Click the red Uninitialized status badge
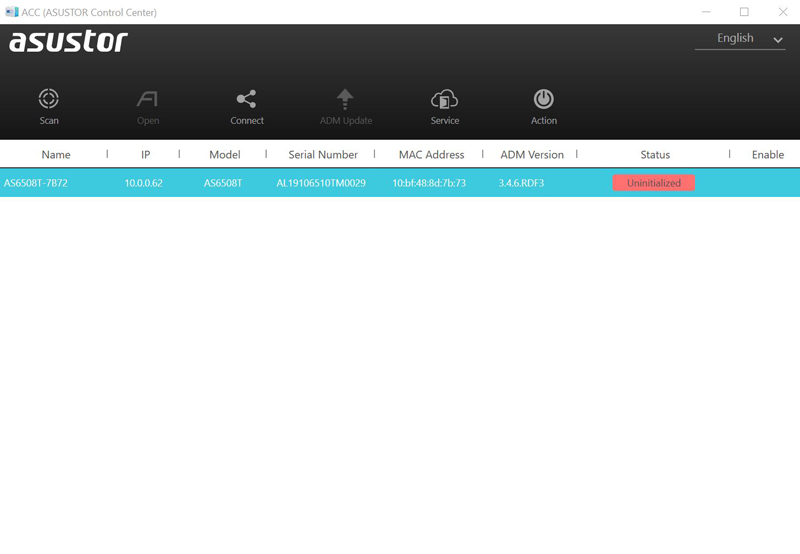Image resolution: width=800 pixels, height=554 pixels. point(654,183)
